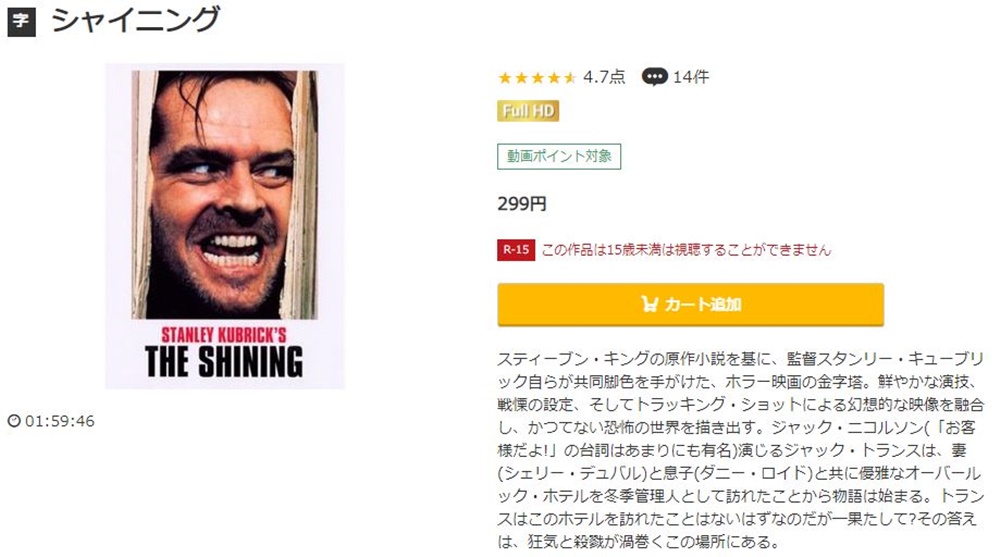Click the clock icon beside the runtime
This screenshot has height=557, width=1000.
coord(14,421)
